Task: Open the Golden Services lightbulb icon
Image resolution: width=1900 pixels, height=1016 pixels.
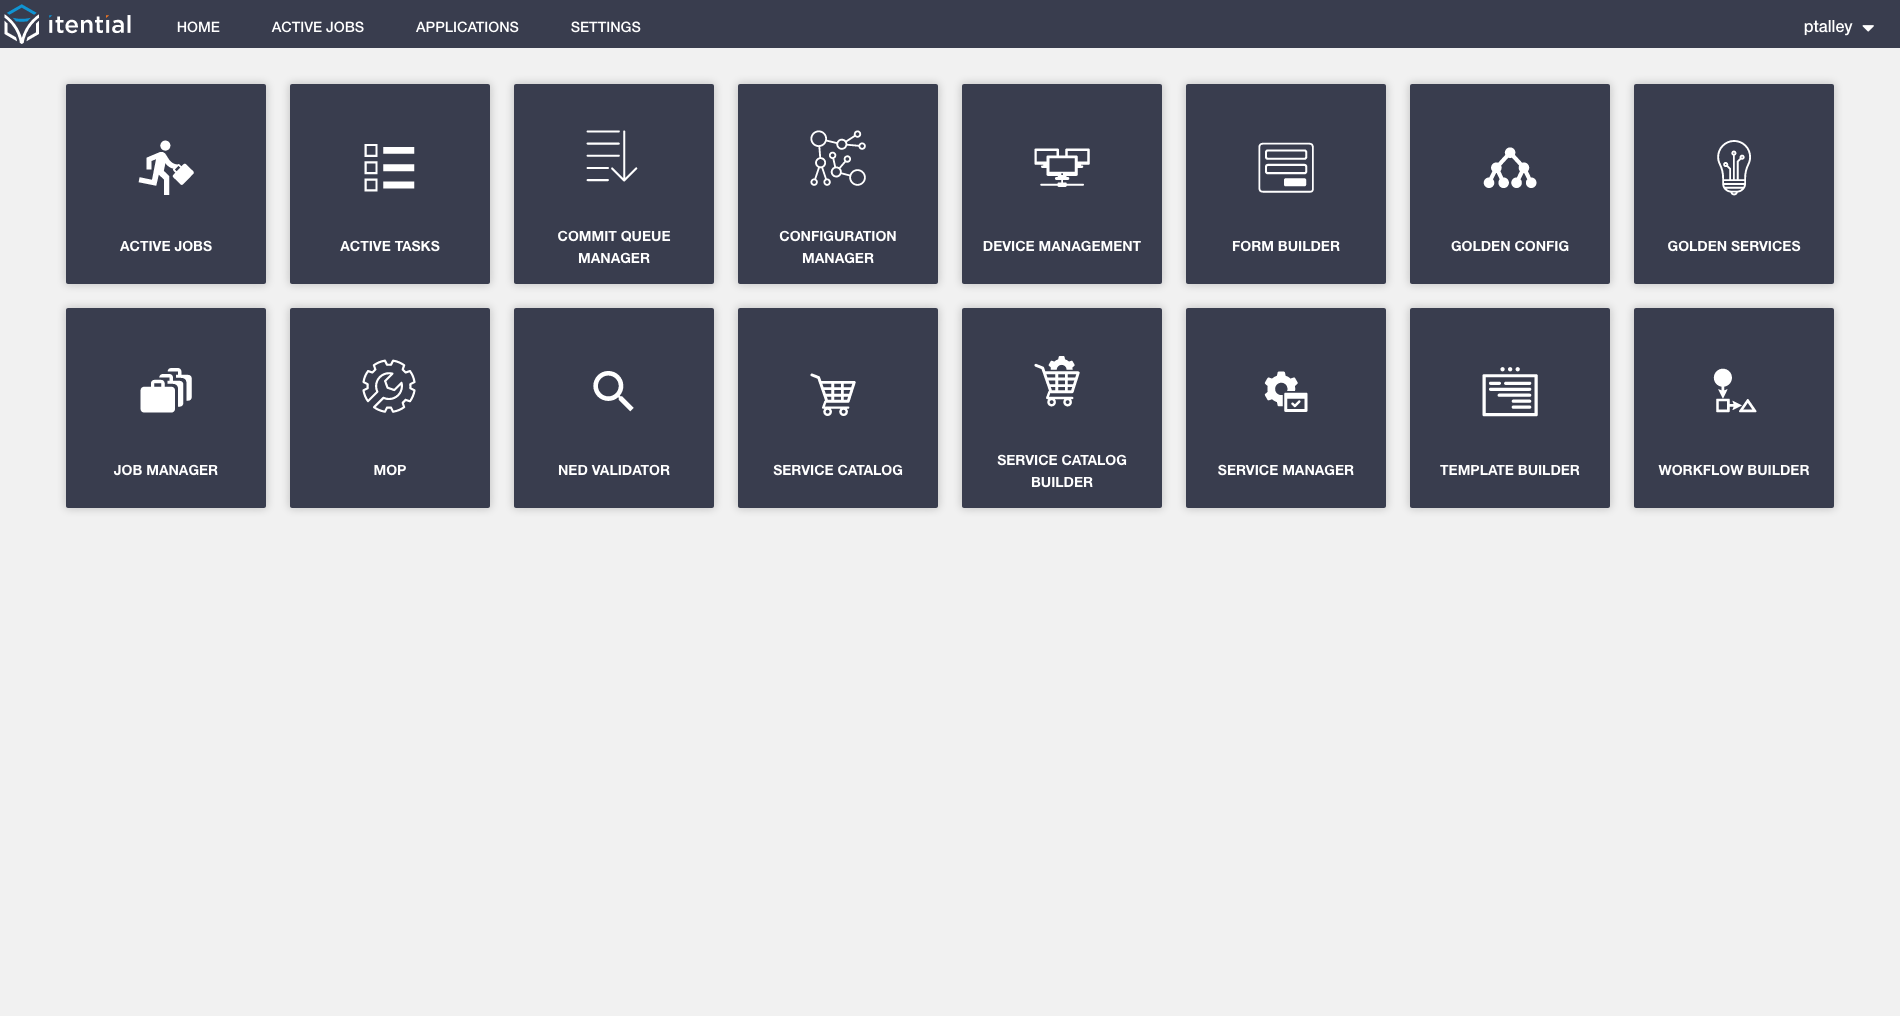Action: point(1734,168)
